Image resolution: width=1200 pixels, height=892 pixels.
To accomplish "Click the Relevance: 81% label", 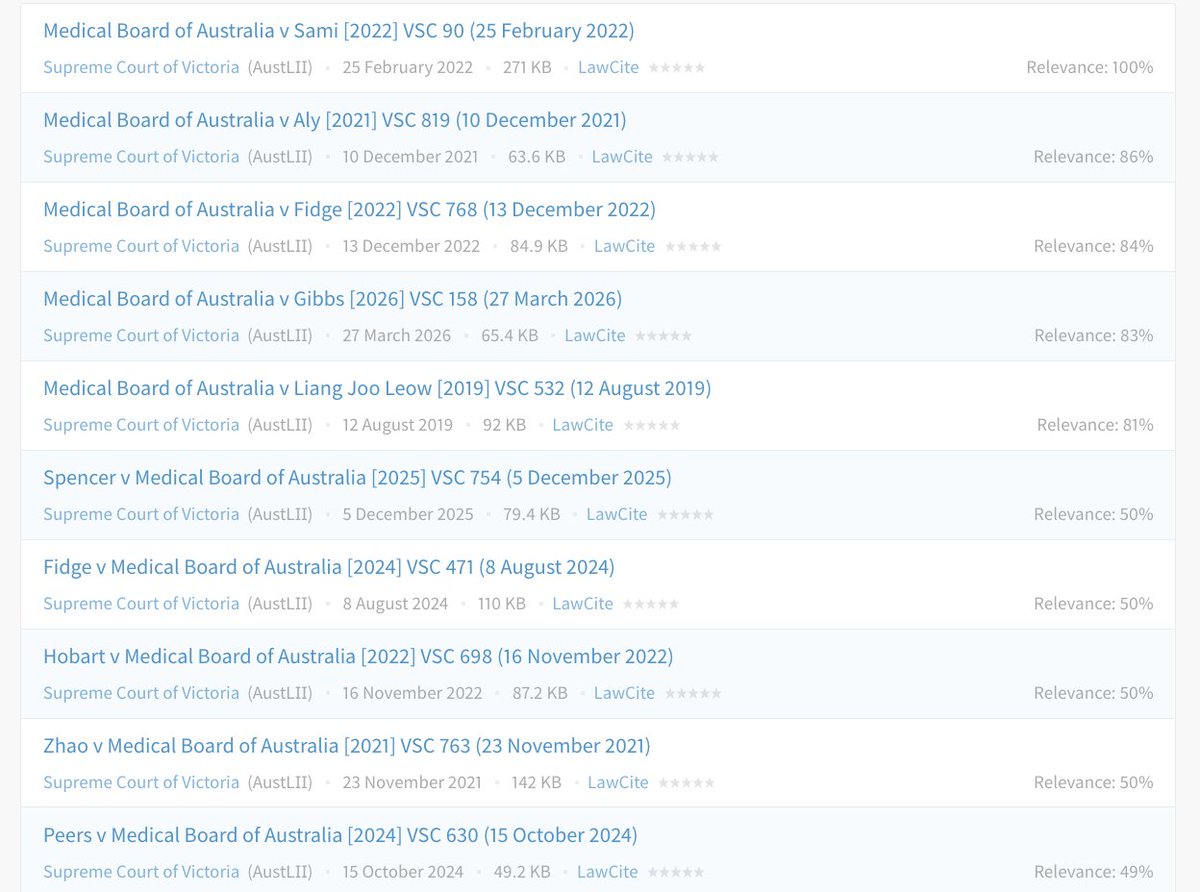I will [x=1095, y=424].
